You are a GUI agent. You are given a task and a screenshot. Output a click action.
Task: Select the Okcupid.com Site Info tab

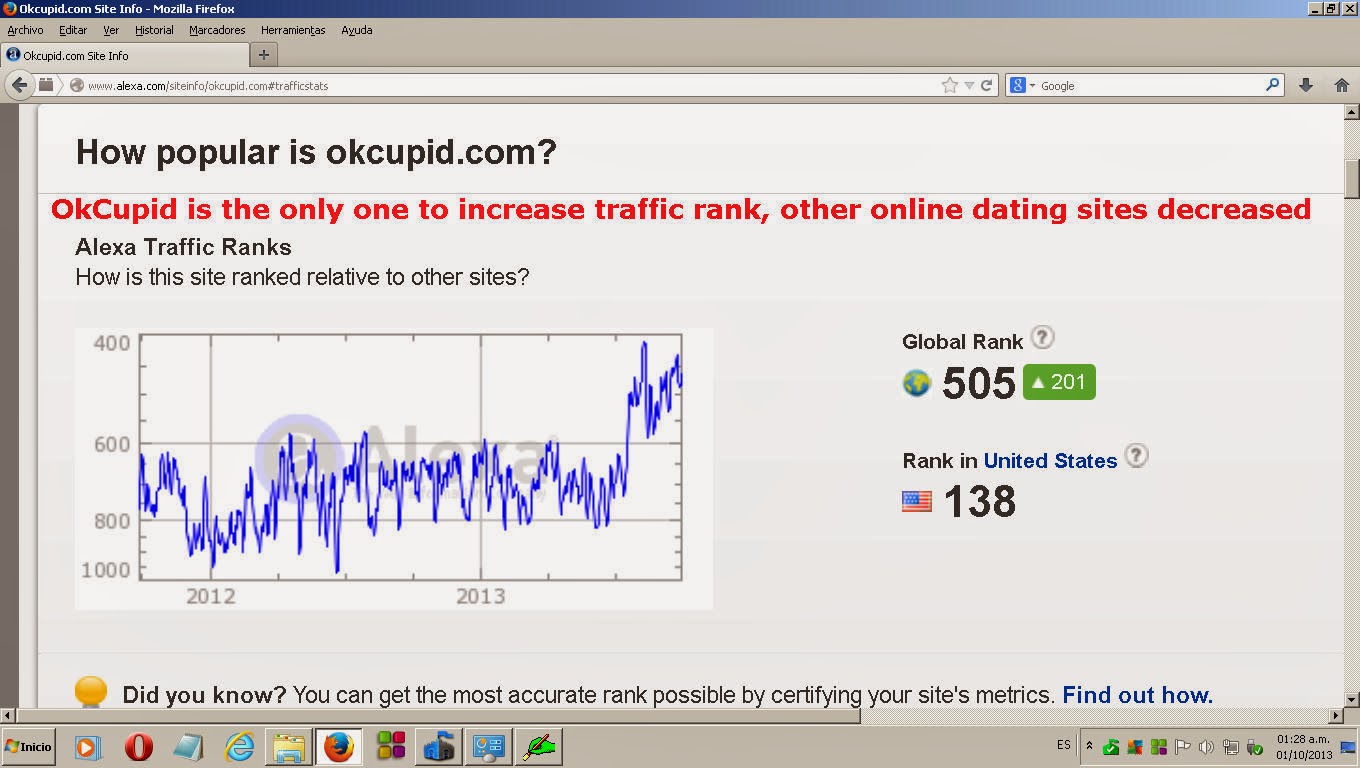[x=124, y=55]
